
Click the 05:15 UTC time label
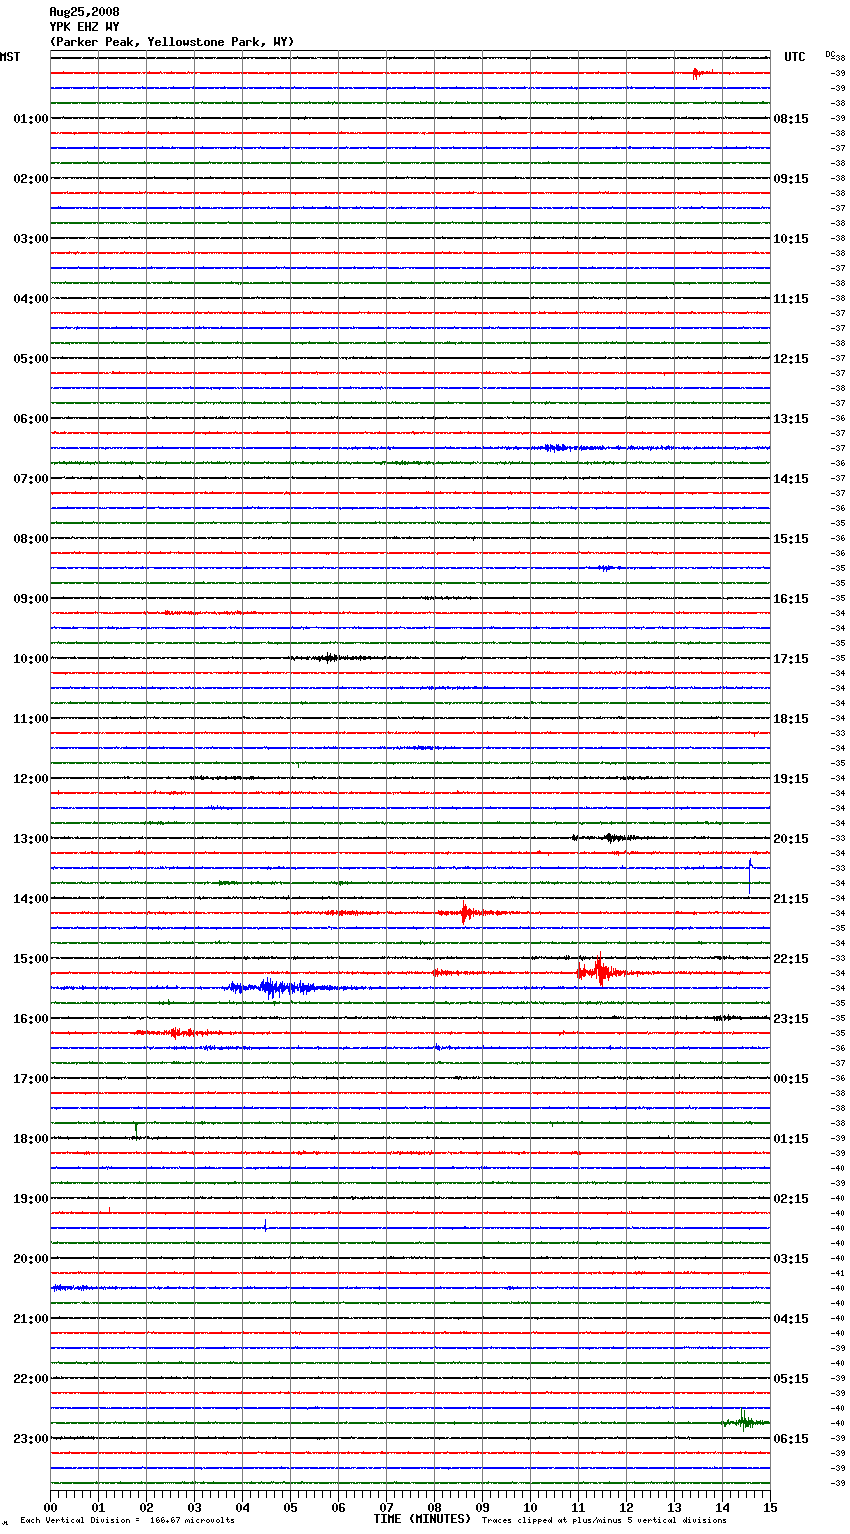coord(791,1379)
